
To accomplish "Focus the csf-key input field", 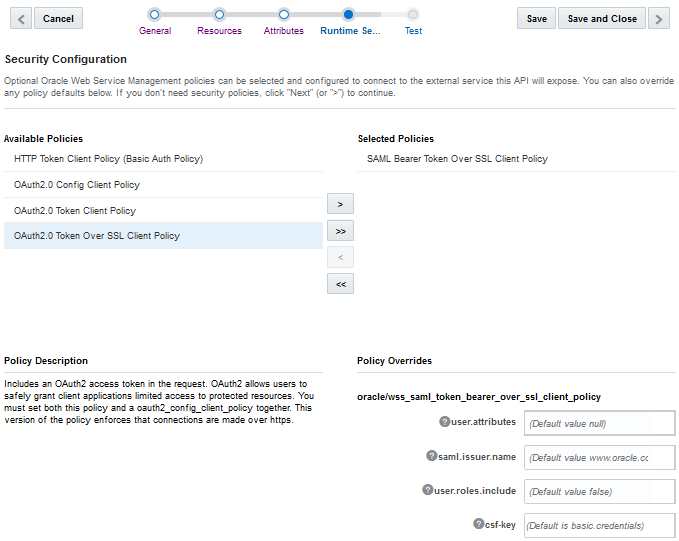I will pos(599,525).
